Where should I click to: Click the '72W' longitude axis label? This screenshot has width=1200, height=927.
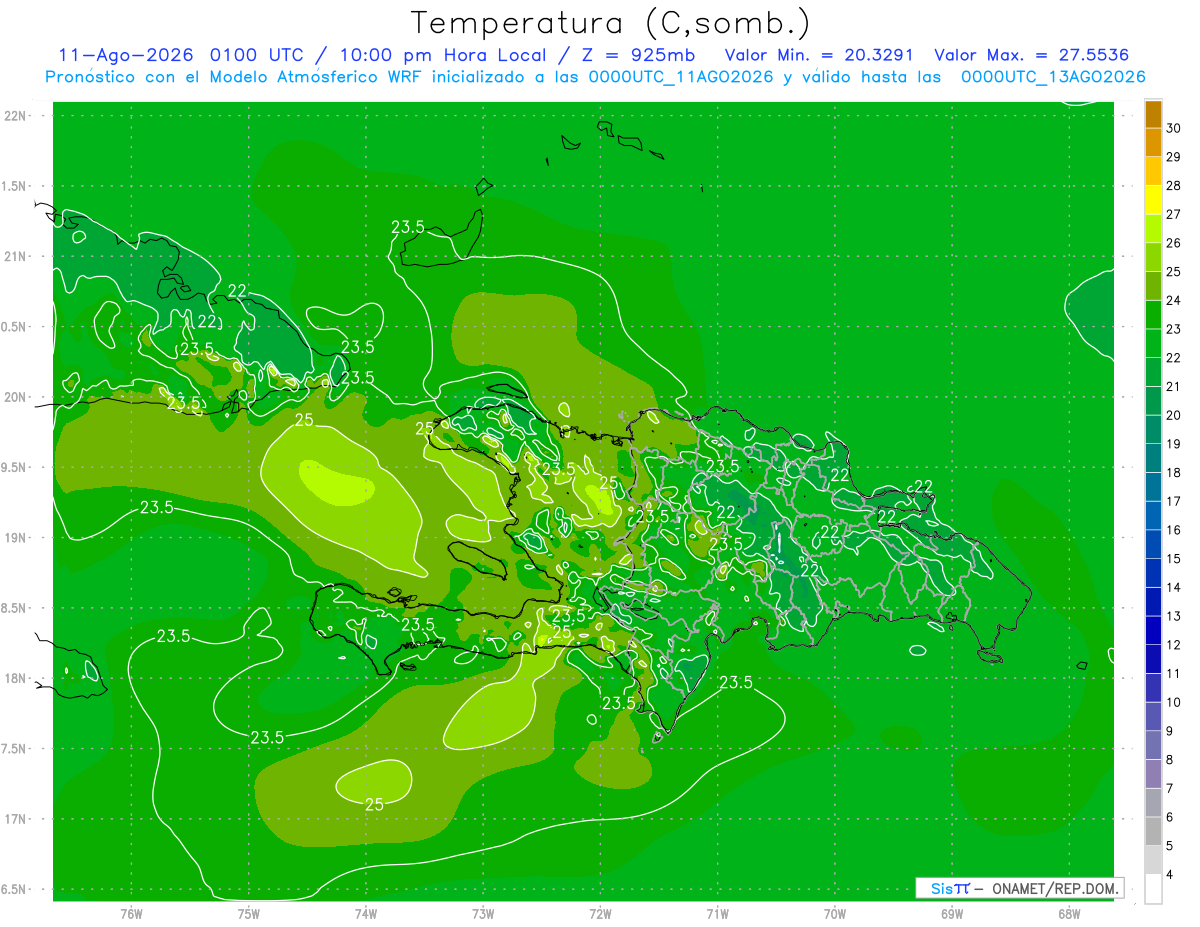[600, 914]
